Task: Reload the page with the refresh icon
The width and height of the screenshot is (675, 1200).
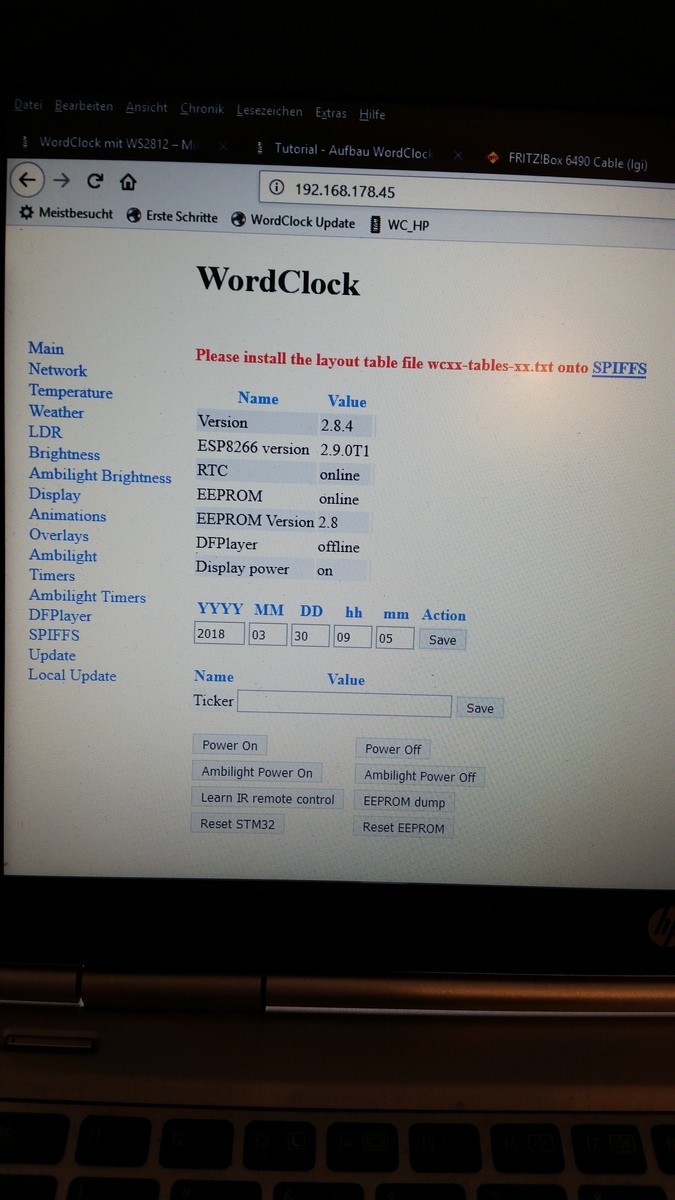Action: pyautogui.click(x=95, y=181)
